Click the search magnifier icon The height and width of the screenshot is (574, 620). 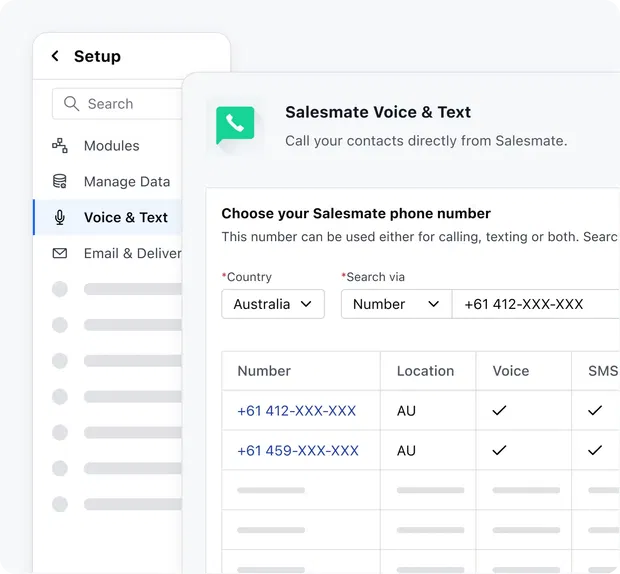tap(71, 104)
